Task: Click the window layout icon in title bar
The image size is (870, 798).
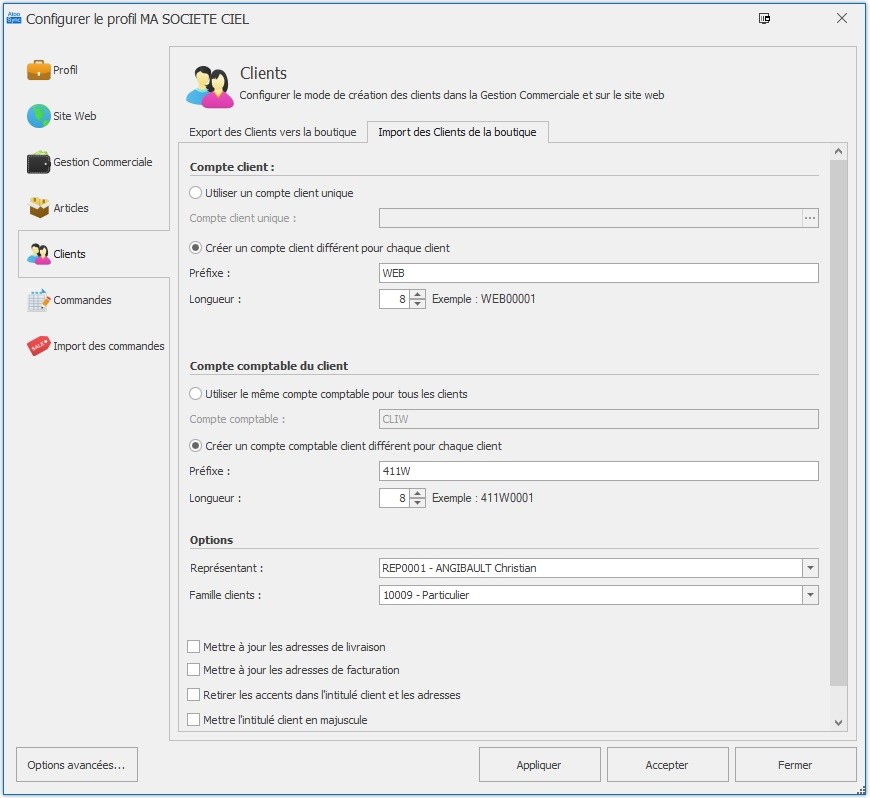Action: coord(764,18)
